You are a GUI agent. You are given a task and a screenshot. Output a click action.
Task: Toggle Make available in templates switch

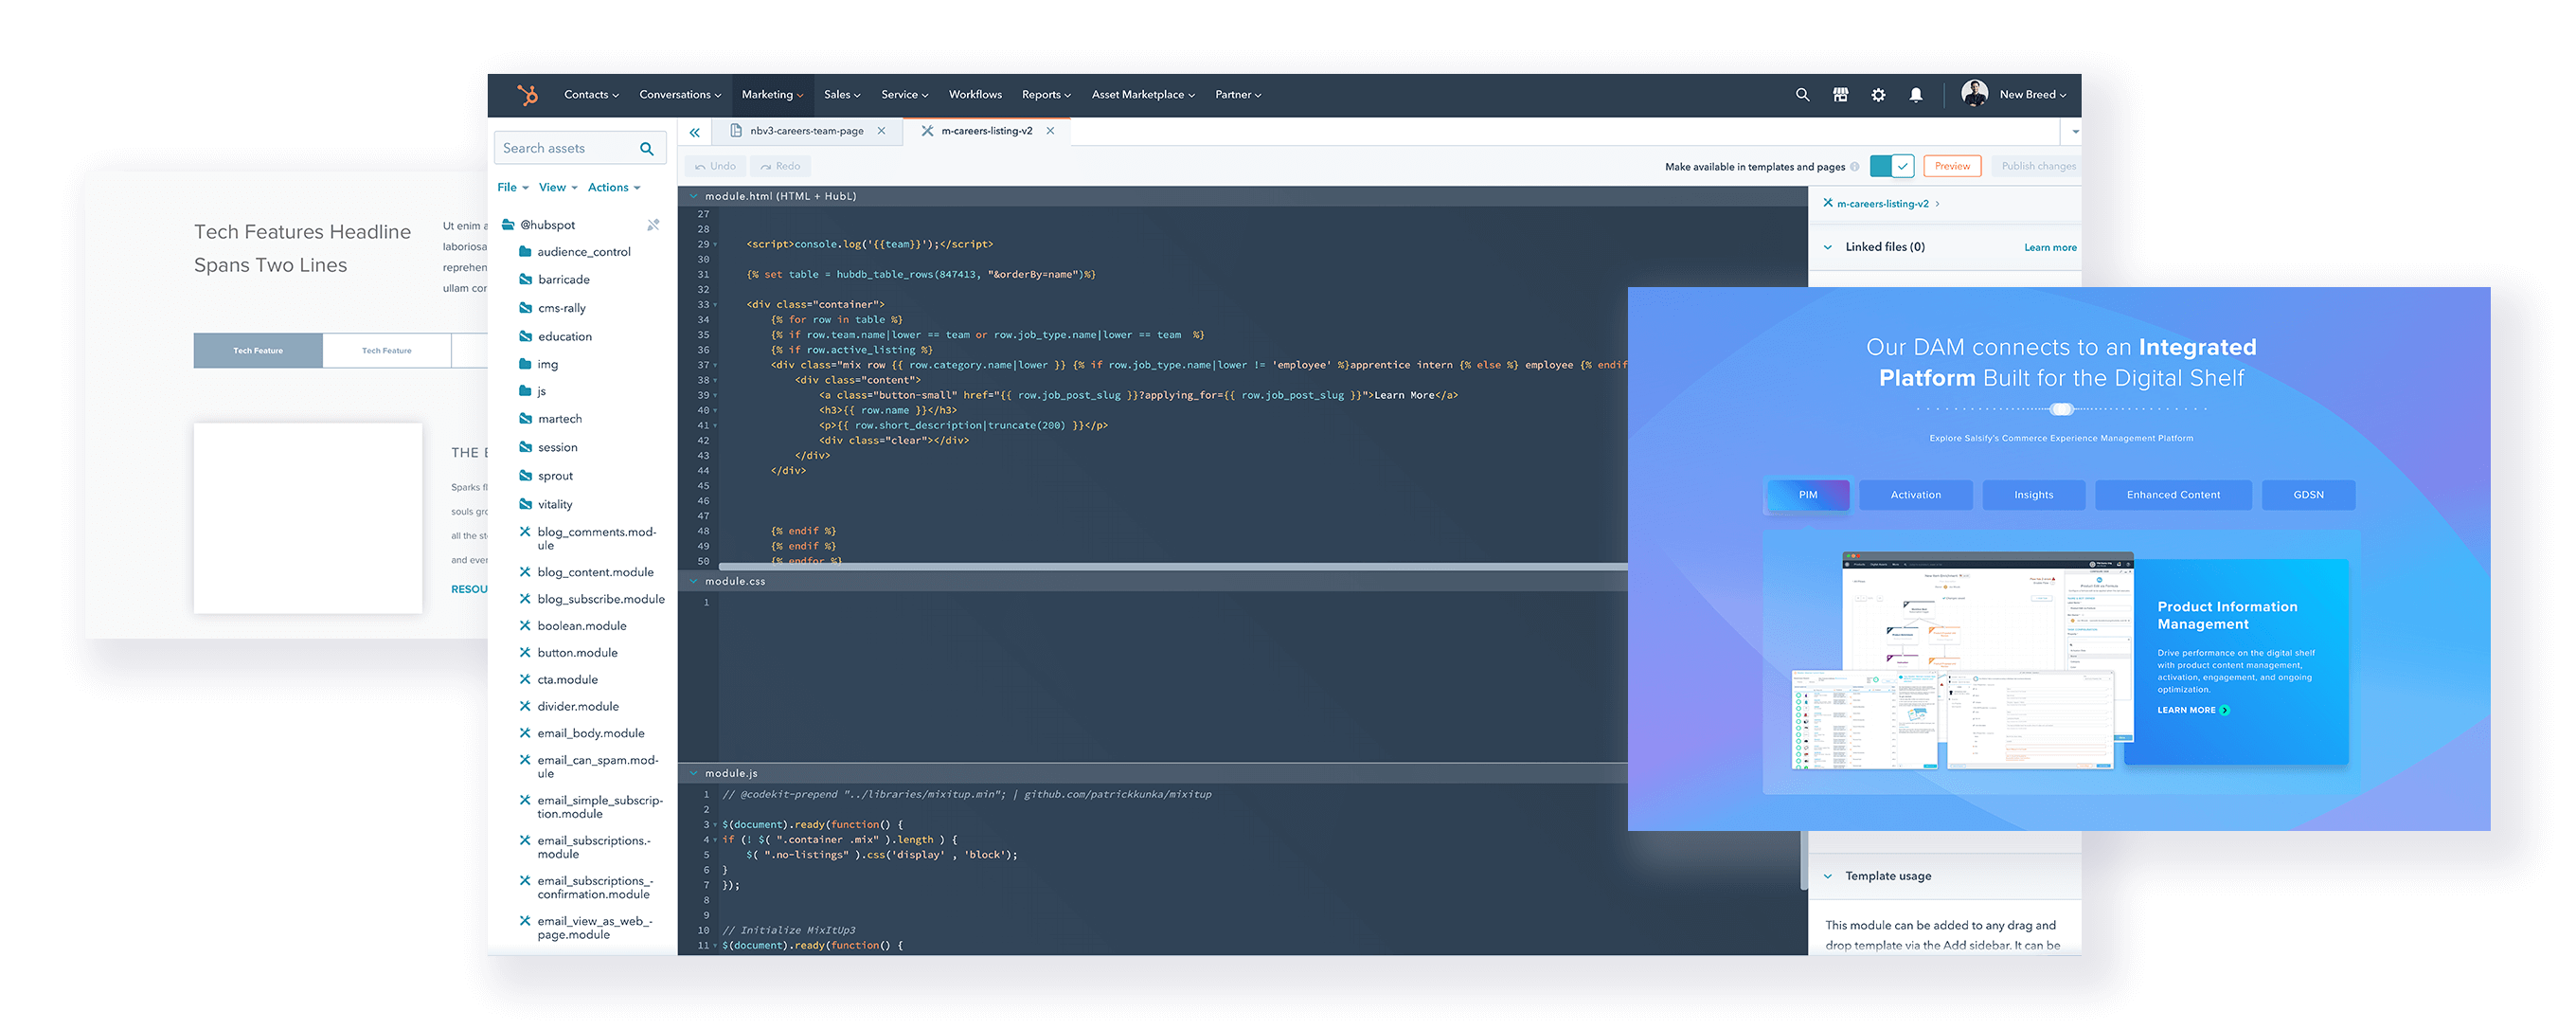(x=1892, y=167)
